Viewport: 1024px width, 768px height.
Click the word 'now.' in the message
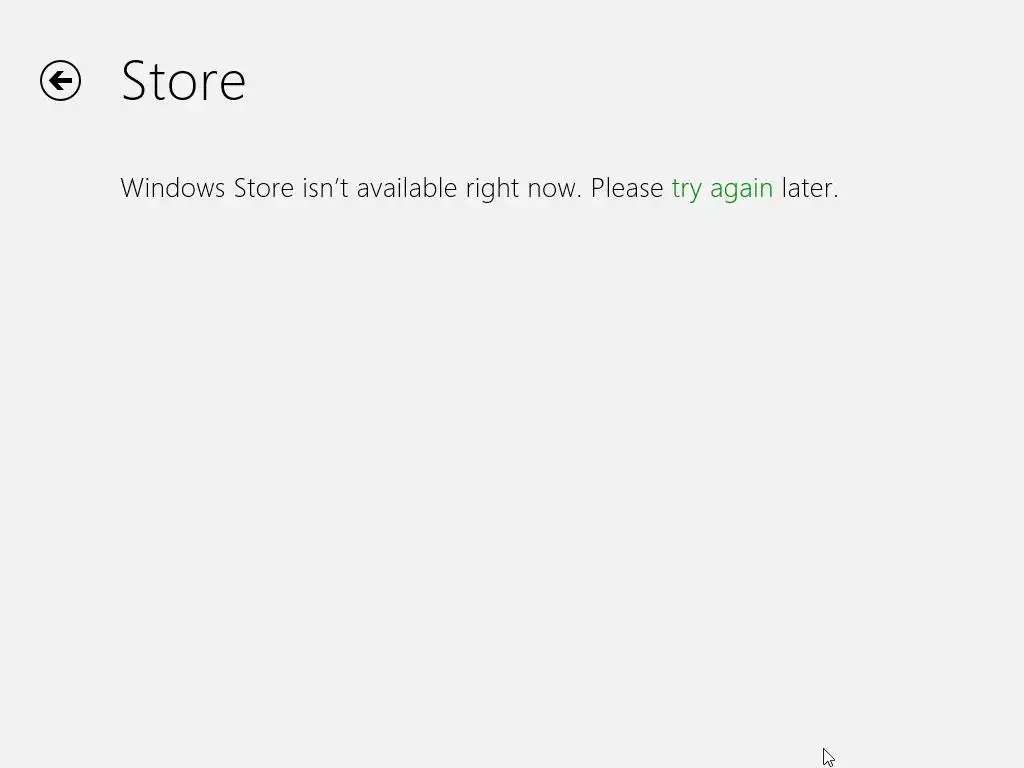(554, 189)
